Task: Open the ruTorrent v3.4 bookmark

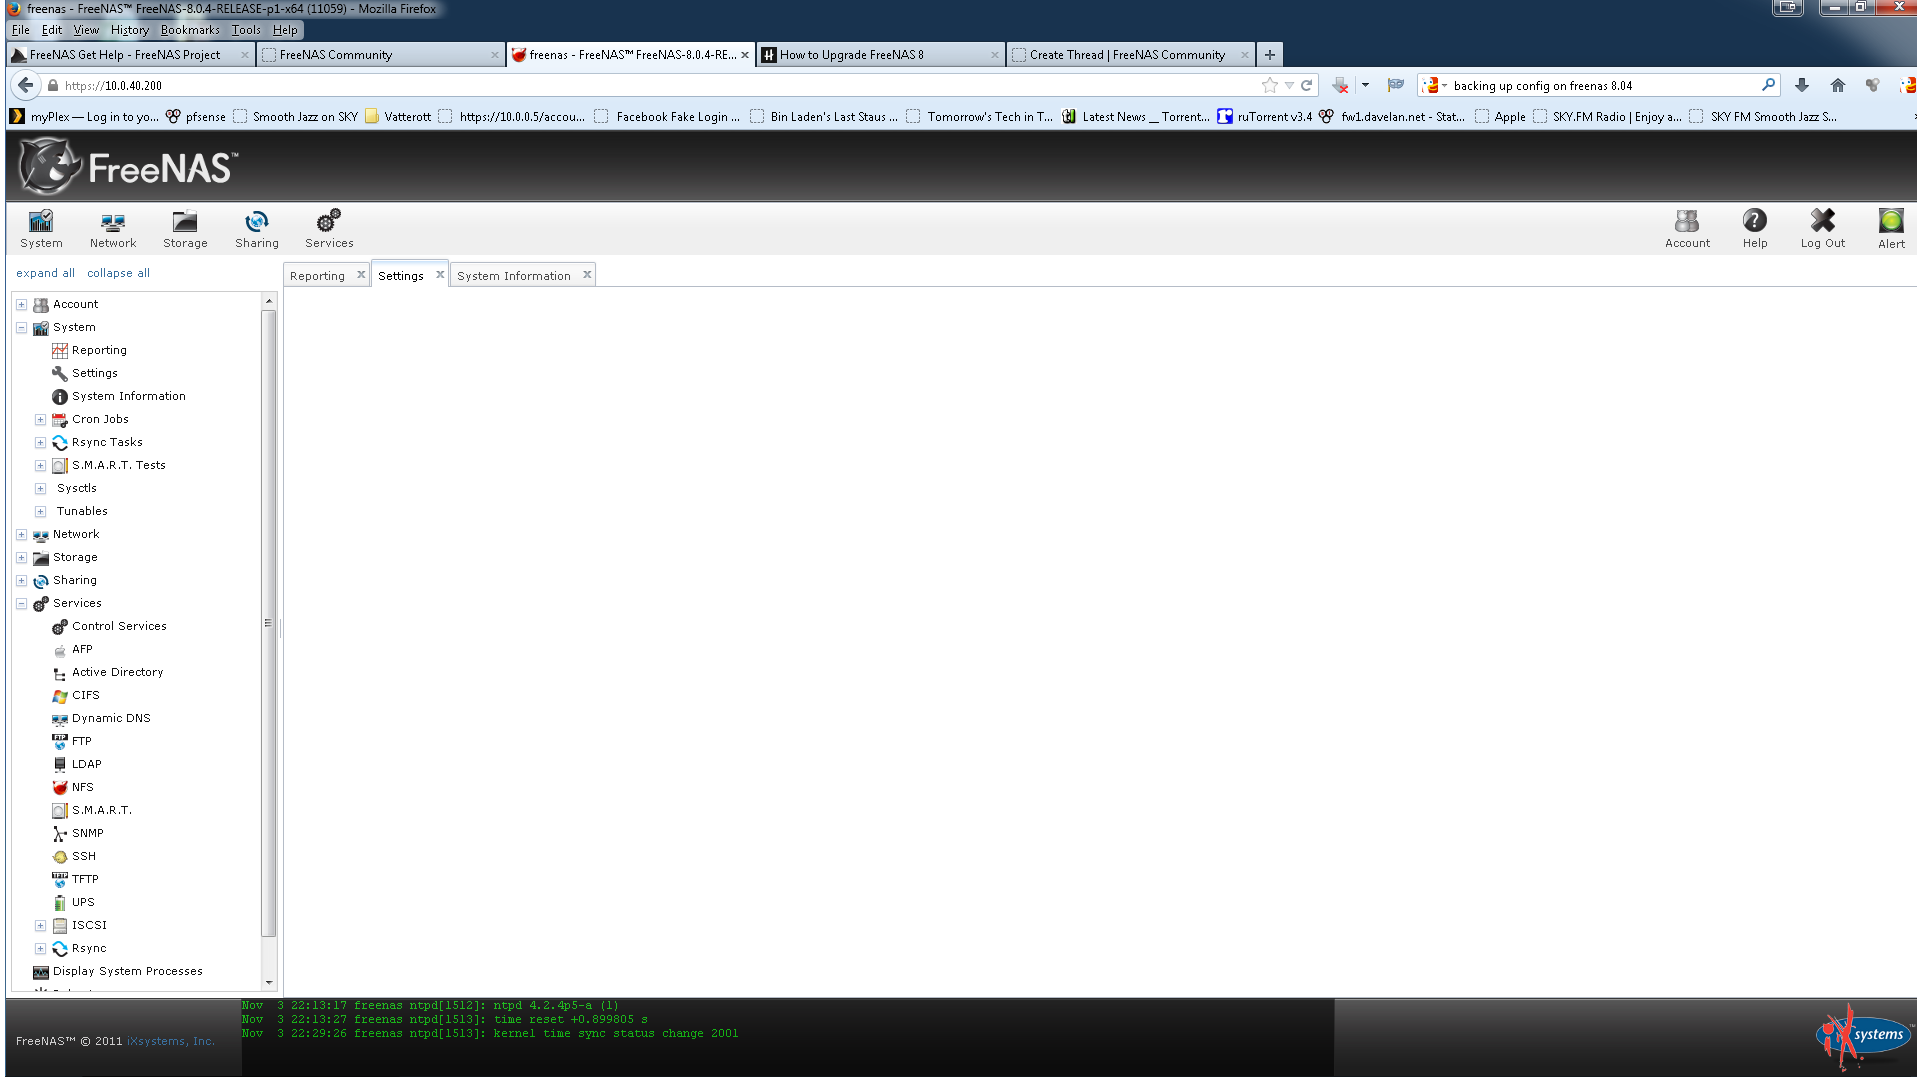Action: (x=1265, y=117)
